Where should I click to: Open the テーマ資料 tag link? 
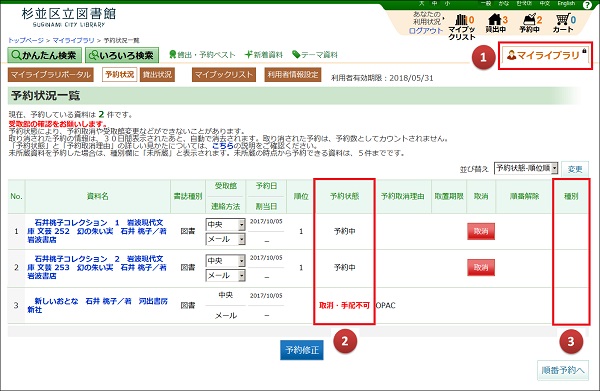315,55
